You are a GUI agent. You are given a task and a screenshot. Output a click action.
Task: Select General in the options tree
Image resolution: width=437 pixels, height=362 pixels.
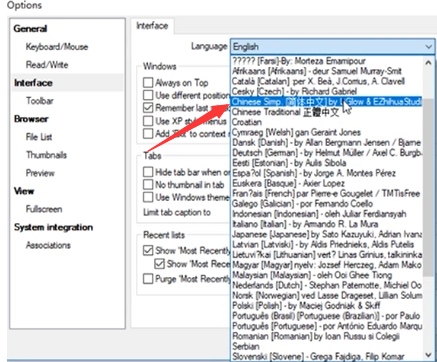[x=30, y=29]
